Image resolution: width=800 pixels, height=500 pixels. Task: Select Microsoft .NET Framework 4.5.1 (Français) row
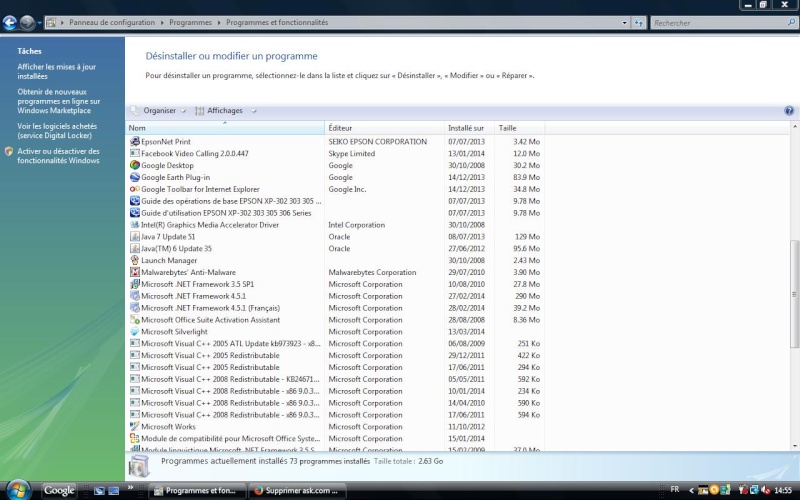coord(335,308)
